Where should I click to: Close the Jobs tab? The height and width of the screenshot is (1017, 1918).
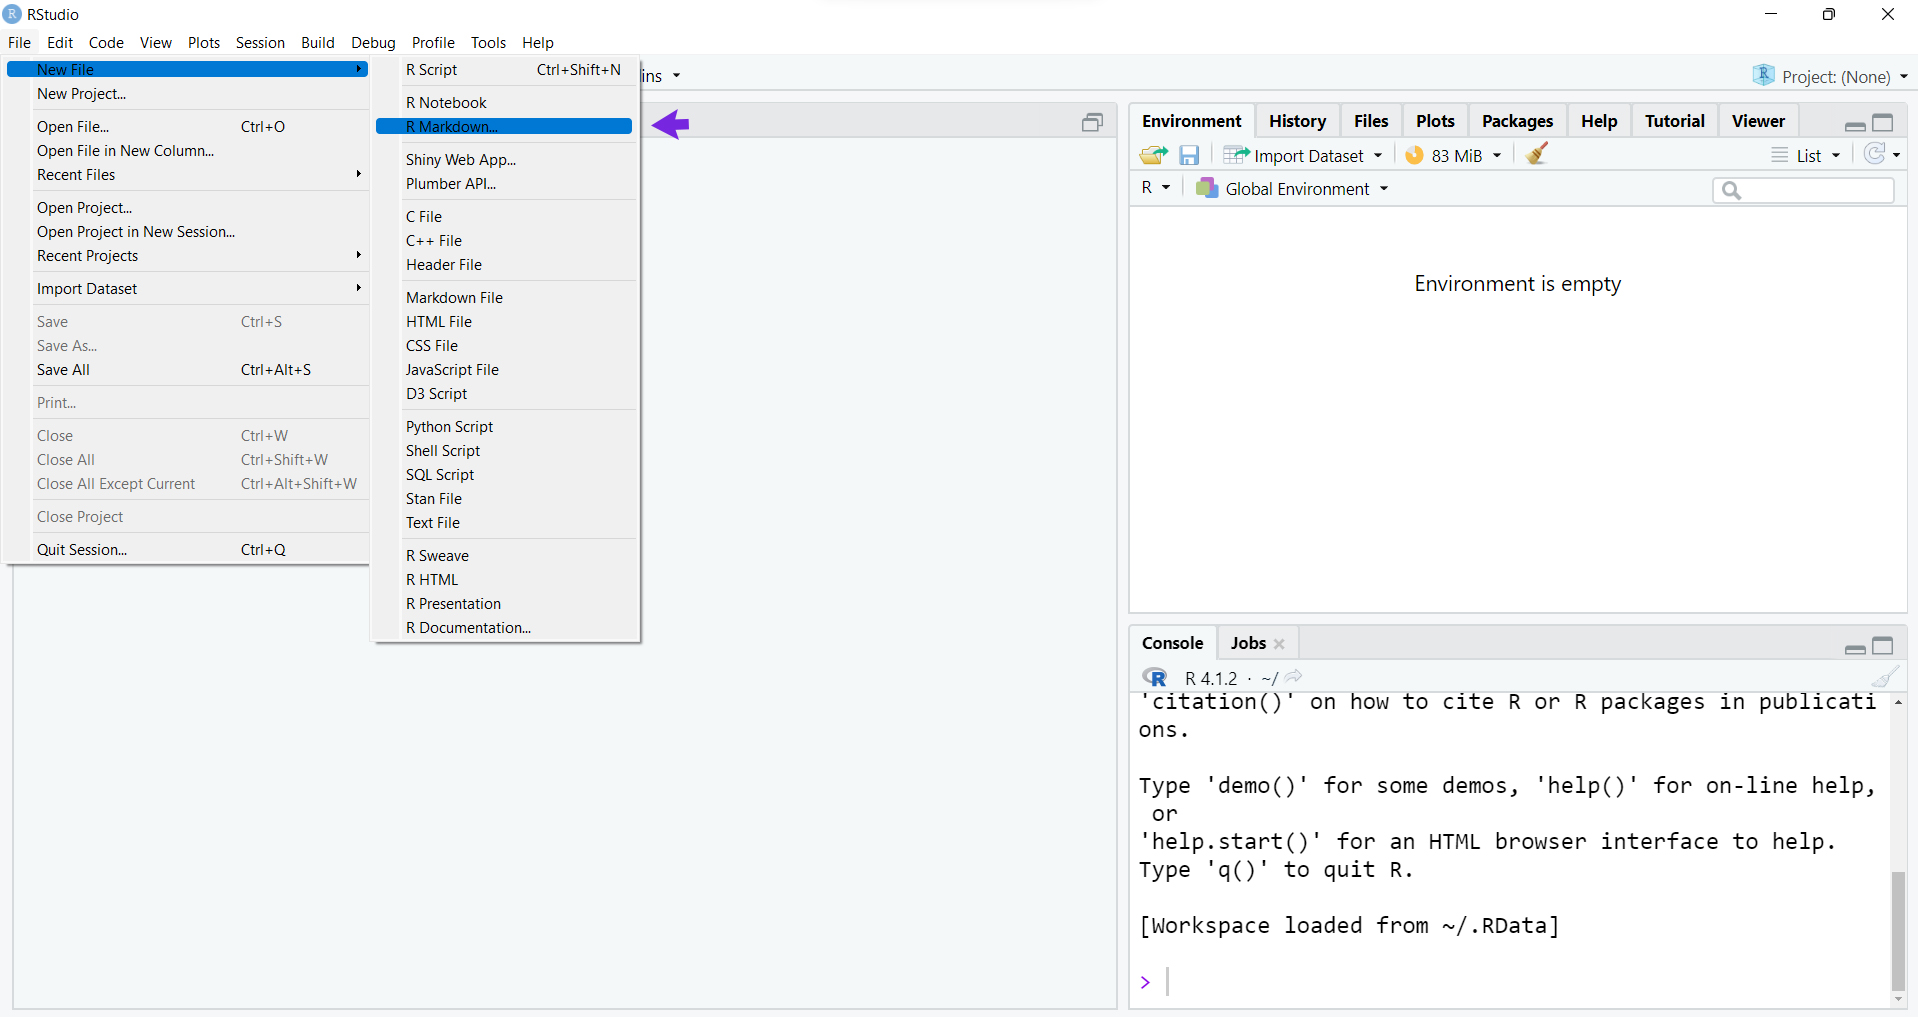pos(1279,644)
